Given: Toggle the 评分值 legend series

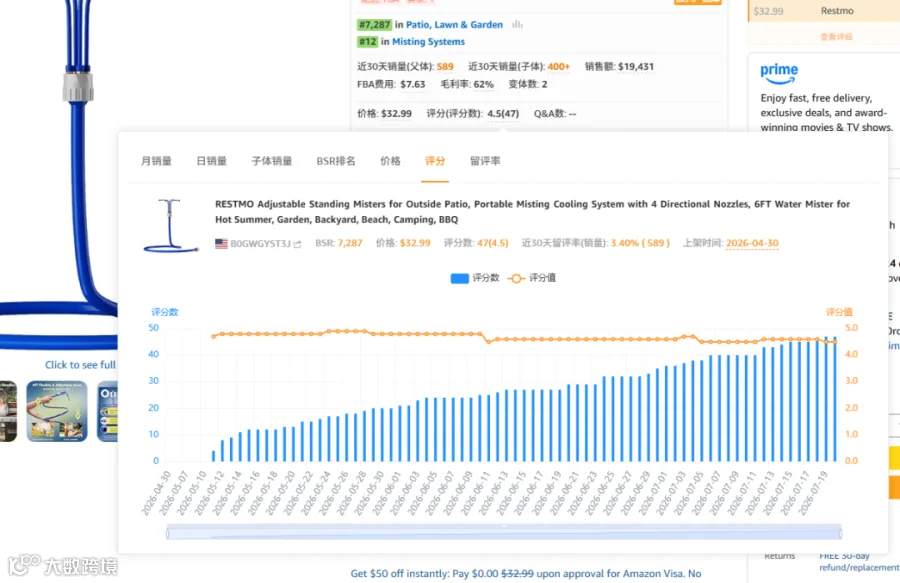Looking at the screenshot, I should 532,278.
